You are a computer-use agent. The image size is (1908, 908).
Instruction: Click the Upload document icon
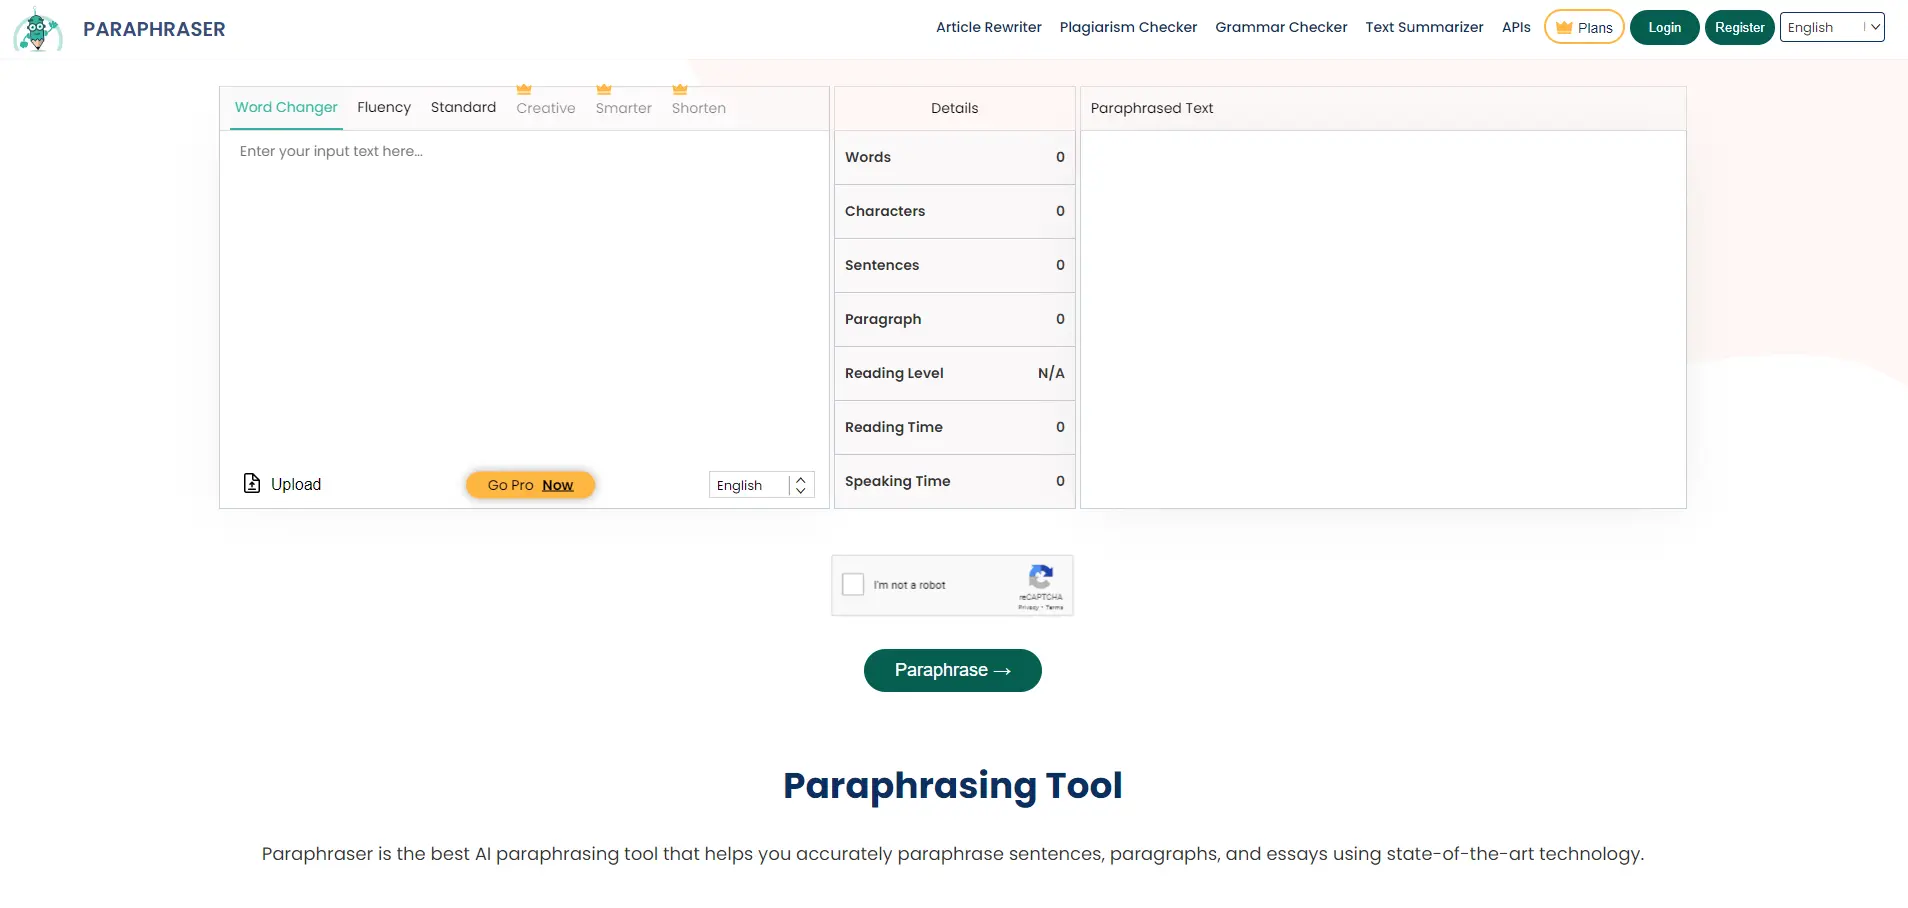pyautogui.click(x=252, y=483)
